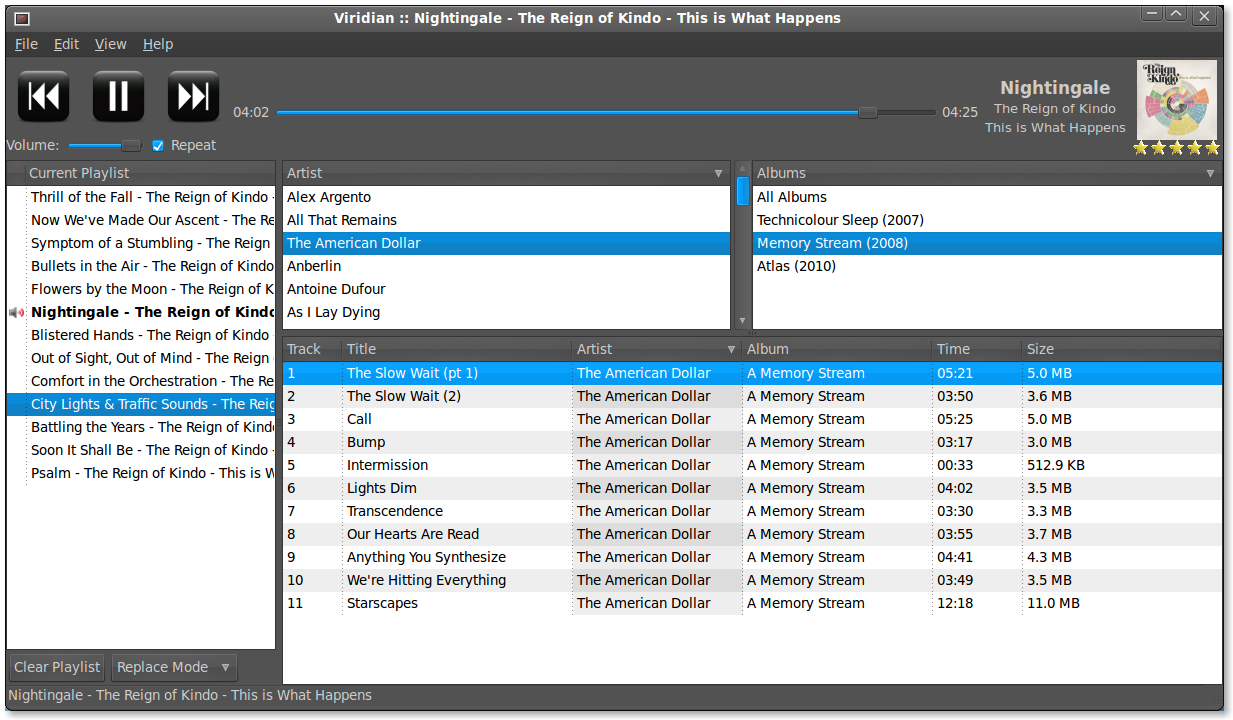Select the song Starscapes

tap(752, 603)
